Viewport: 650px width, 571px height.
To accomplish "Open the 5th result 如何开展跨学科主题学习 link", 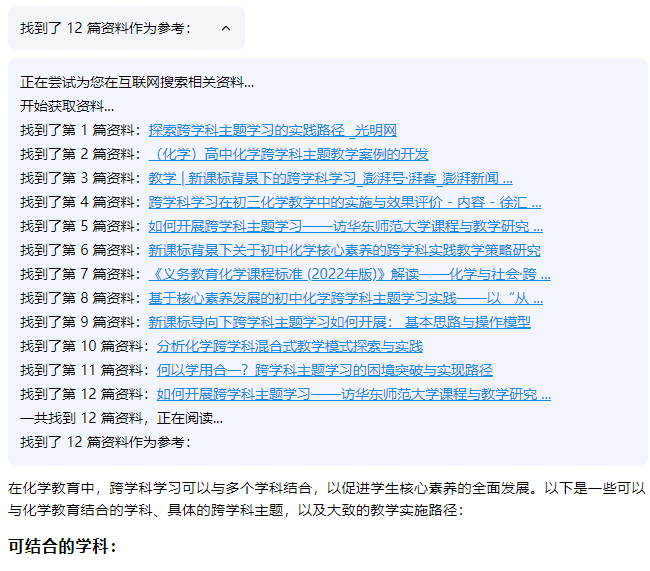I will (x=346, y=226).
